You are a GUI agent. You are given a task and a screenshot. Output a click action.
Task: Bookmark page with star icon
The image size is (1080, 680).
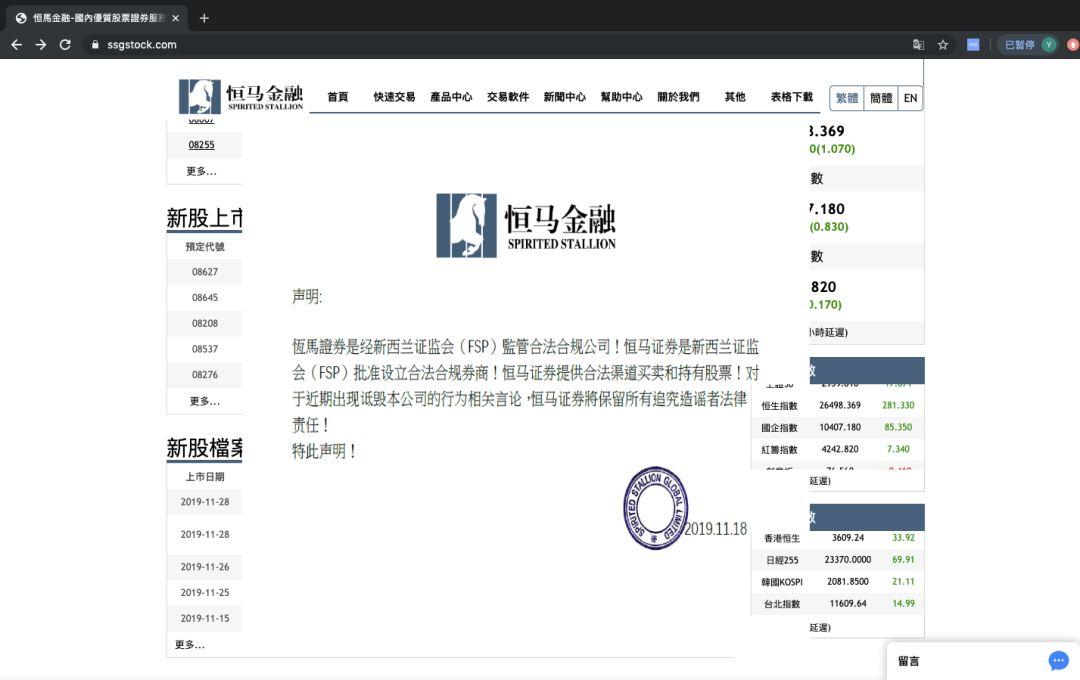pos(943,45)
